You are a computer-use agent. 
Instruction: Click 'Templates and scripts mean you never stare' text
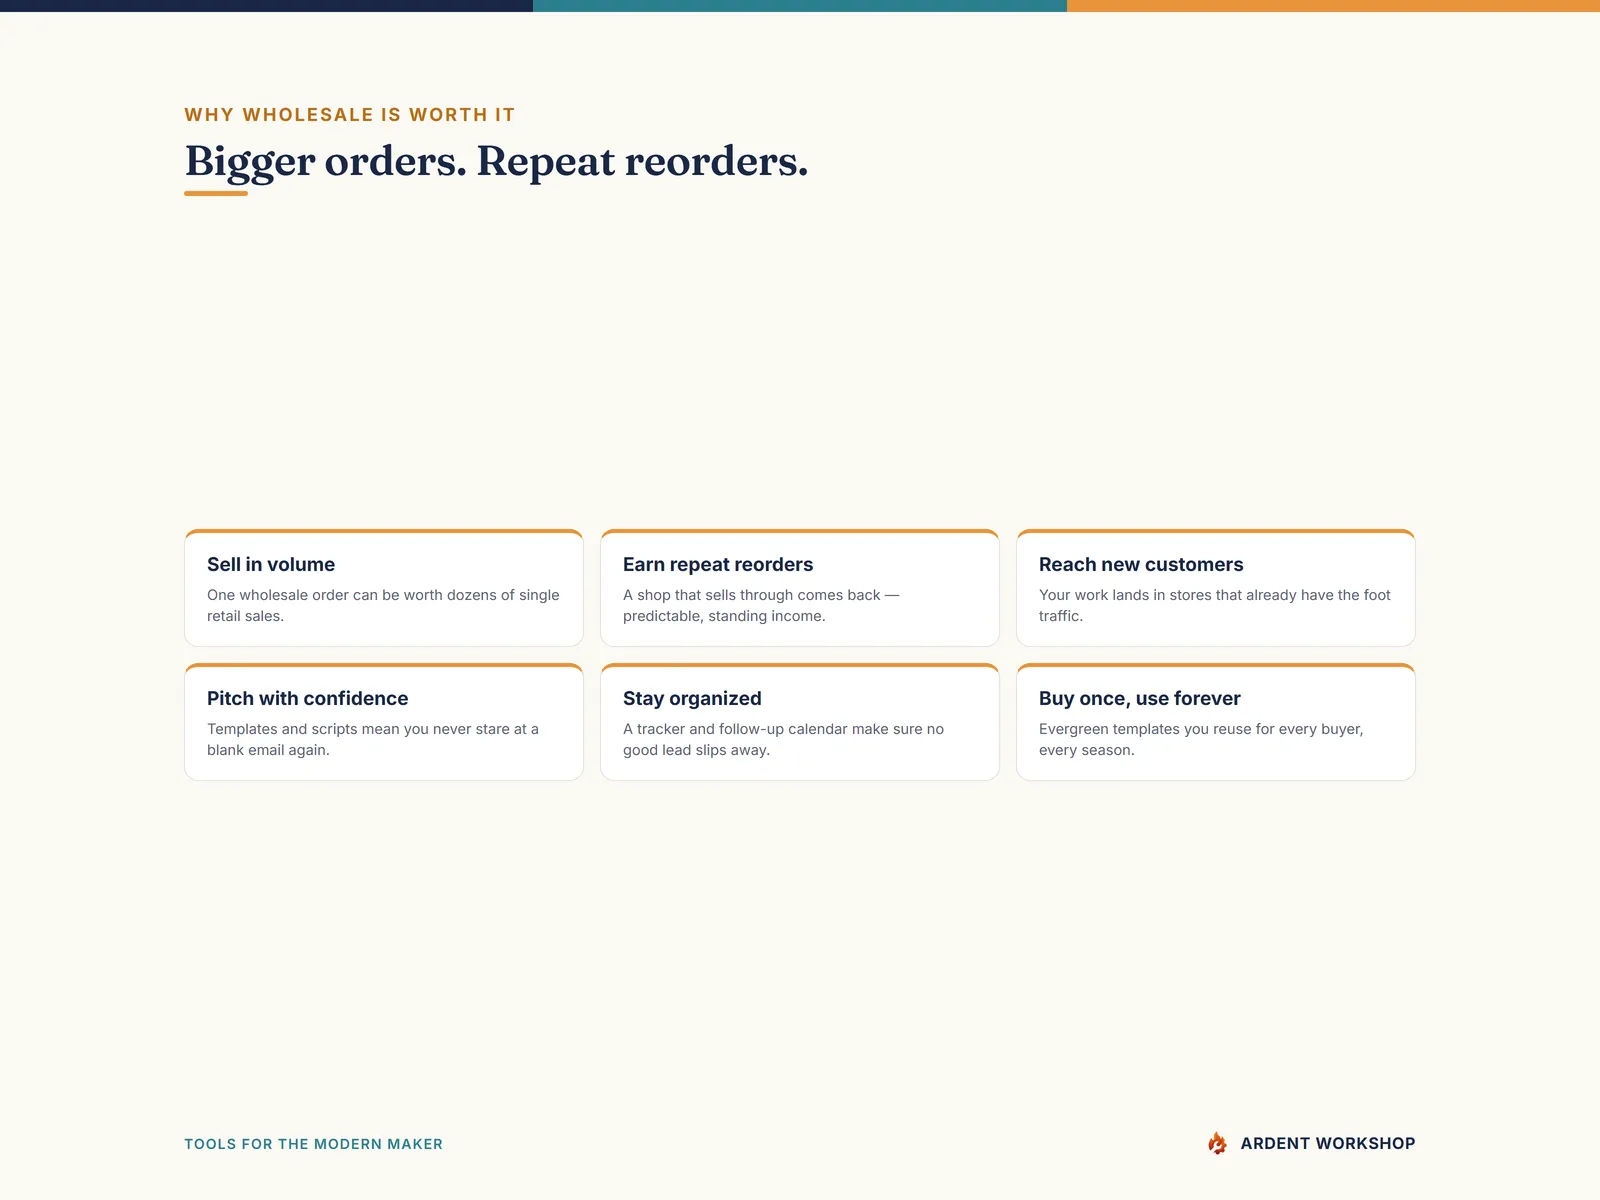click(373, 739)
